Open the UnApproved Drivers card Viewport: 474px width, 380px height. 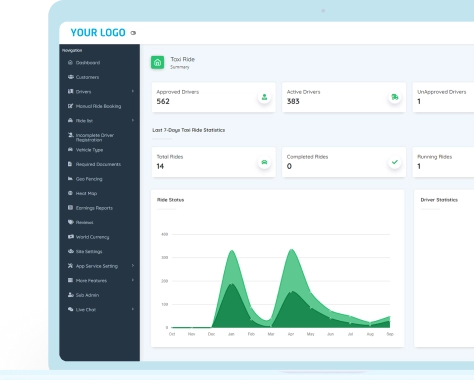click(x=443, y=97)
